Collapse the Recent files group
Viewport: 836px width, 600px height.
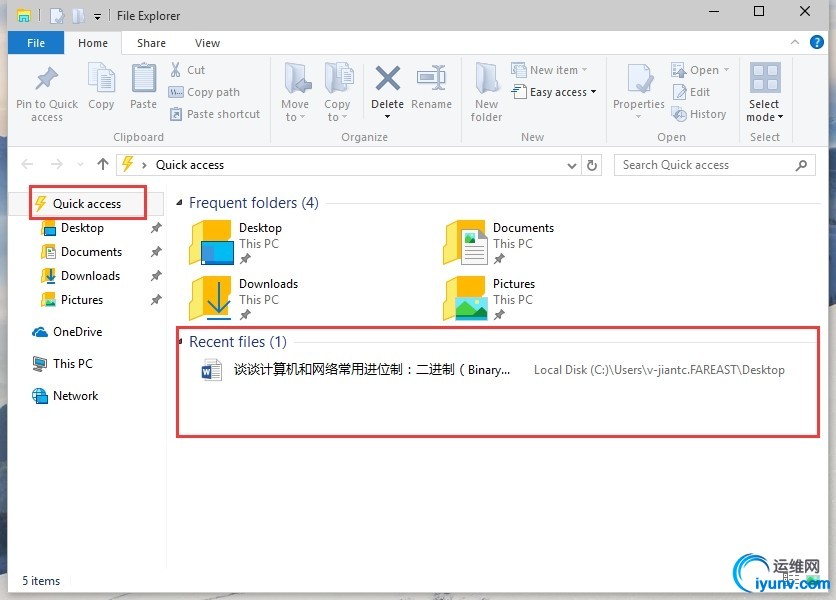(181, 341)
